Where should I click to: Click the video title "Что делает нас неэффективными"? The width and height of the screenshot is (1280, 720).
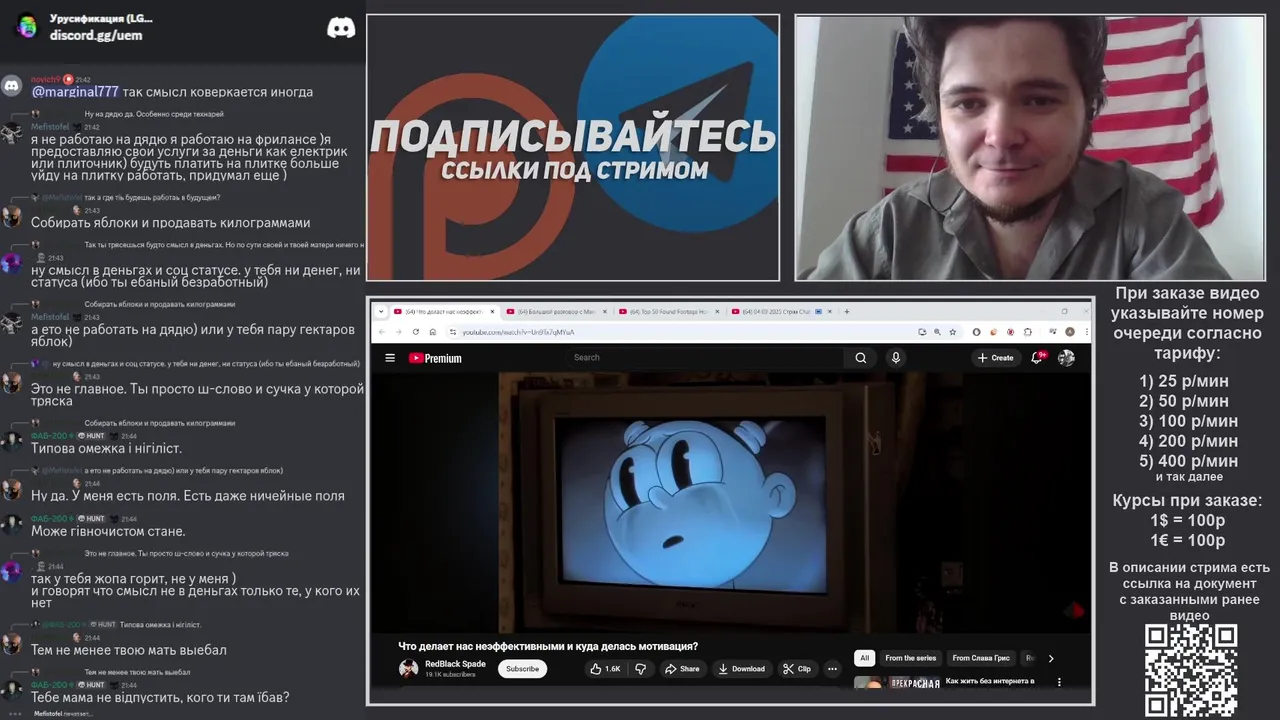tap(548, 646)
